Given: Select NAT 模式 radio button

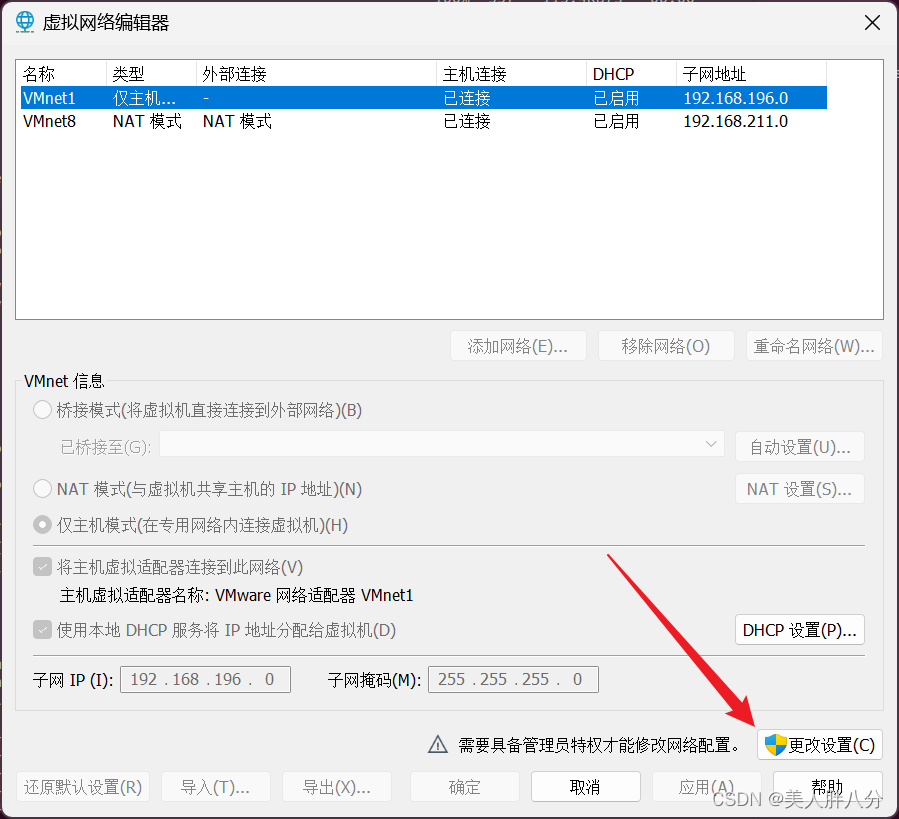Looking at the screenshot, I should pyautogui.click(x=42, y=489).
